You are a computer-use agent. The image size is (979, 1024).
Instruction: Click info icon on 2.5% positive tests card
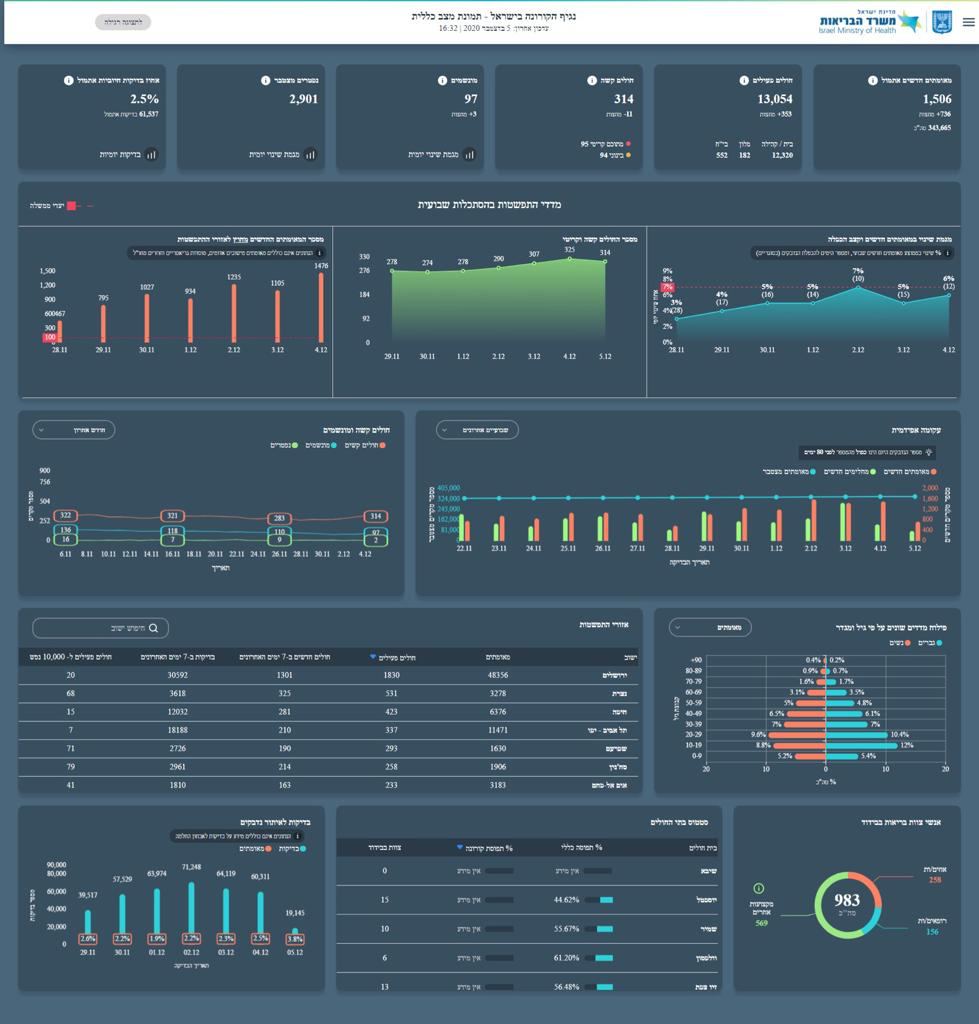(x=68, y=80)
